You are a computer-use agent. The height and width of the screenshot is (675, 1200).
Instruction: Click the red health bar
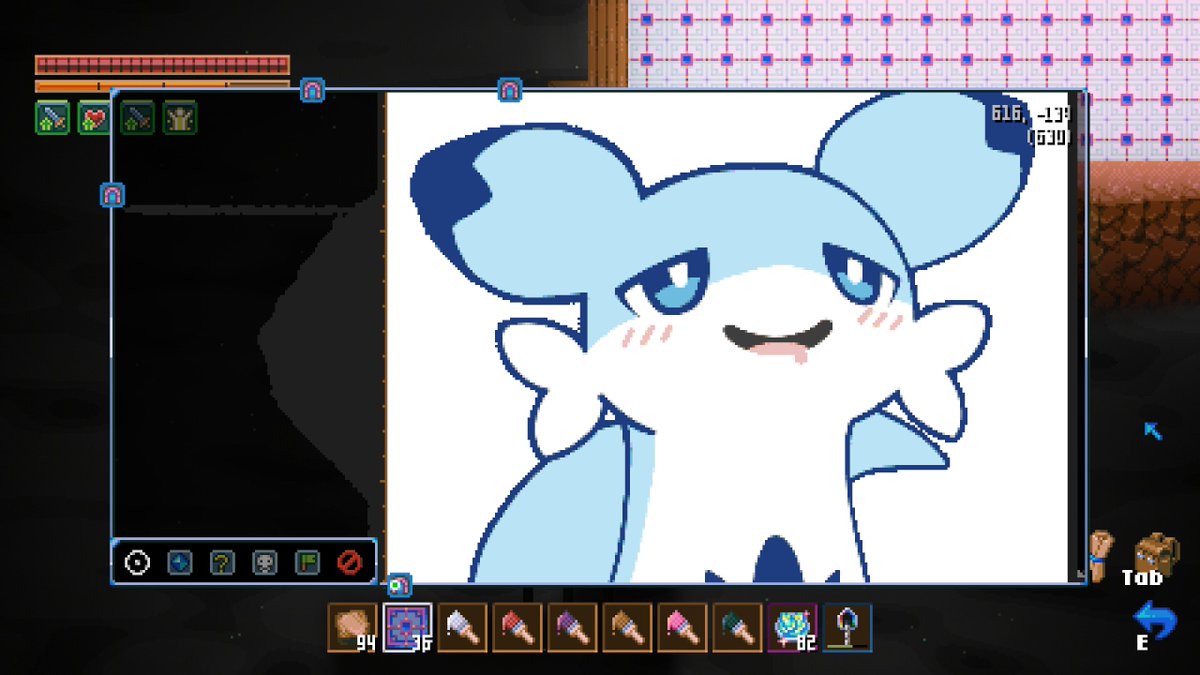pos(162,64)
